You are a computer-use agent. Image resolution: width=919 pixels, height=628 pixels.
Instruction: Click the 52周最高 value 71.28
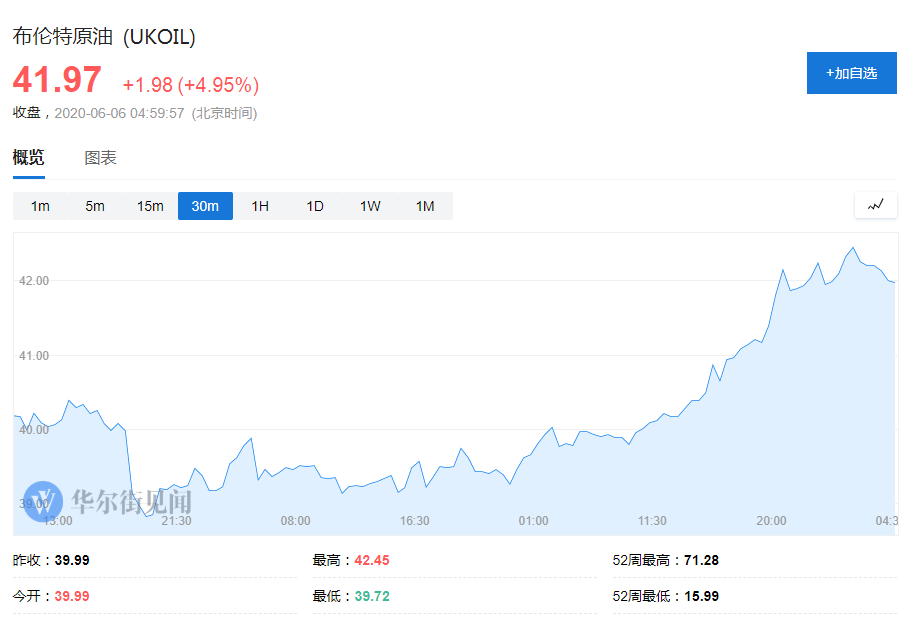coord(701,560)
